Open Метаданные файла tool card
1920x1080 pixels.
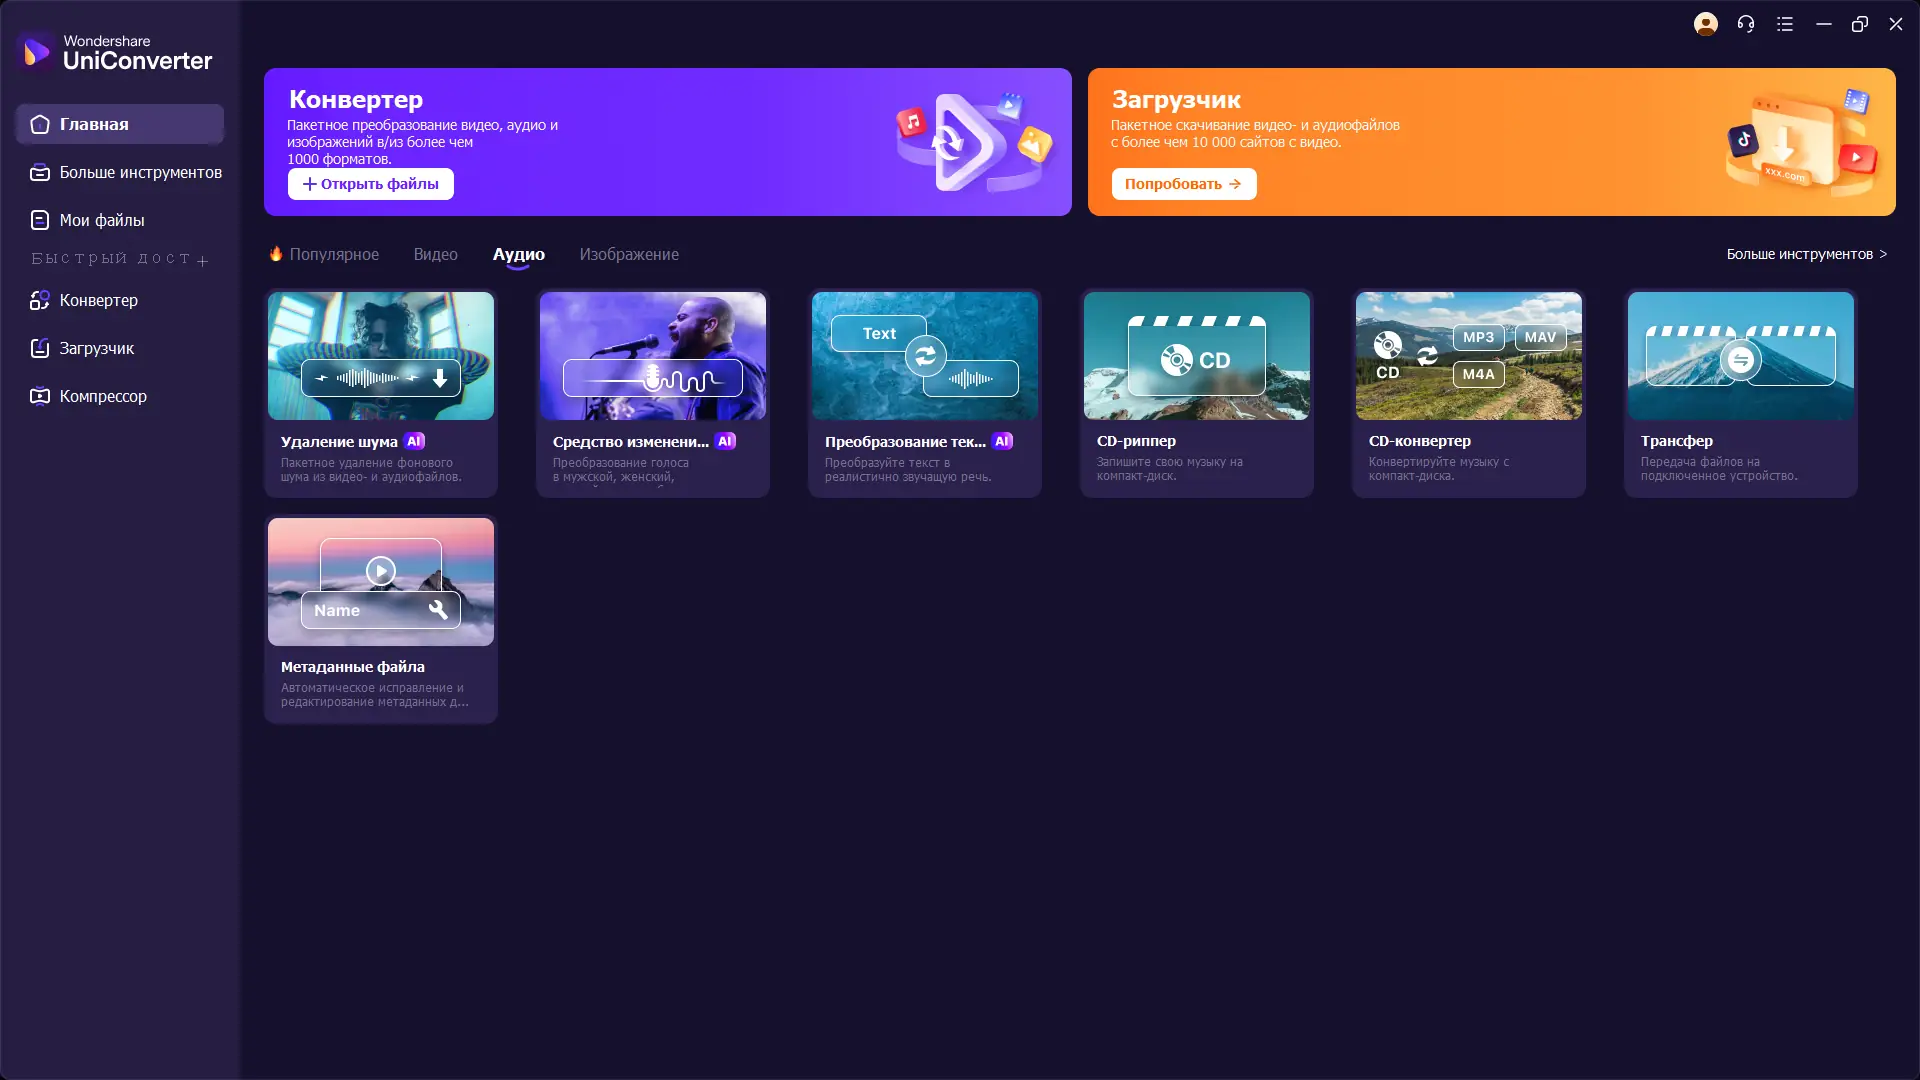pyautogui.click(x=380, y=619)
